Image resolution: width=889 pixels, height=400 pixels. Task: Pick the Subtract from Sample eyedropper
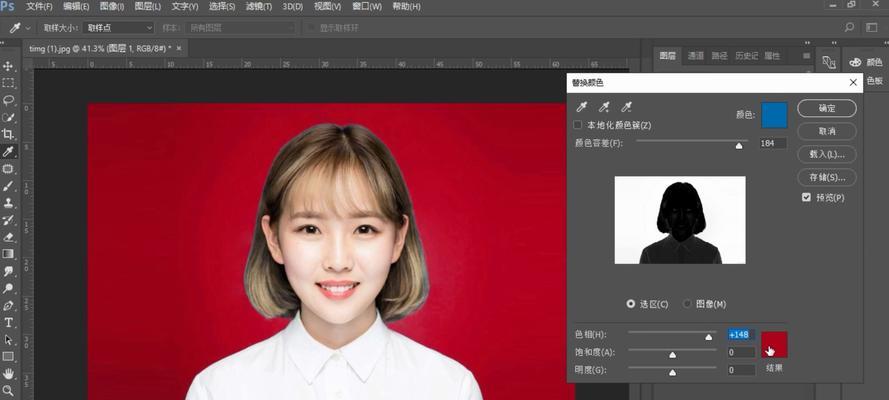pyautogui.click(x=627, y=107)
